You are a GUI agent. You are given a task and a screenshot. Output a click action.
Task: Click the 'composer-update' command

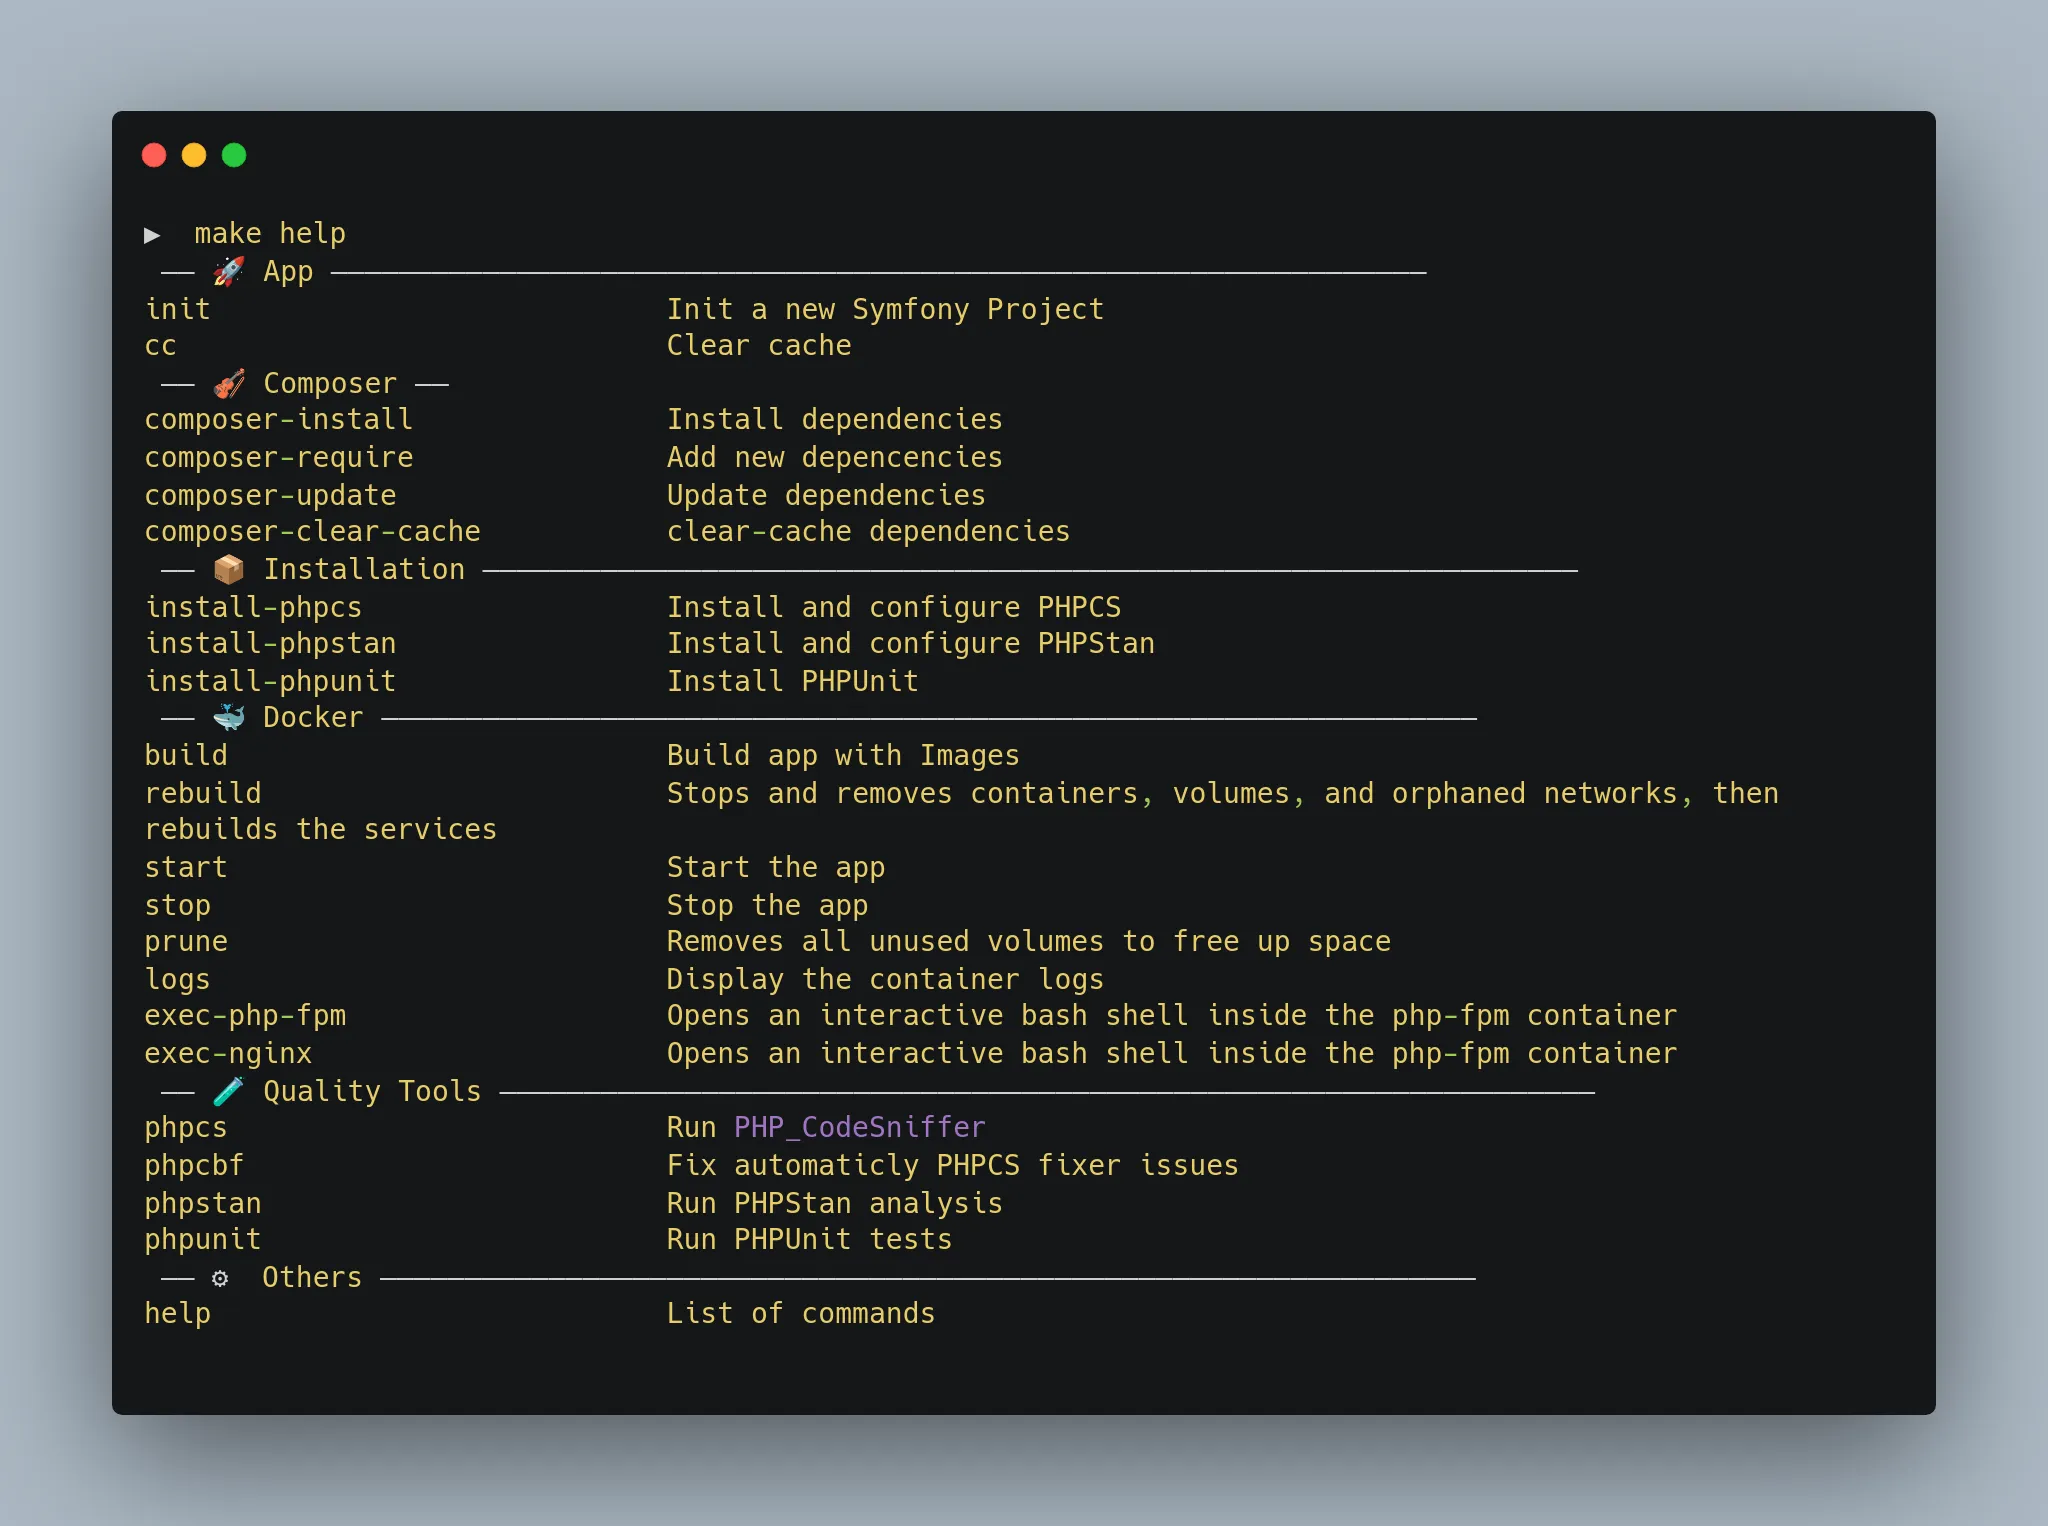(271, 496)
